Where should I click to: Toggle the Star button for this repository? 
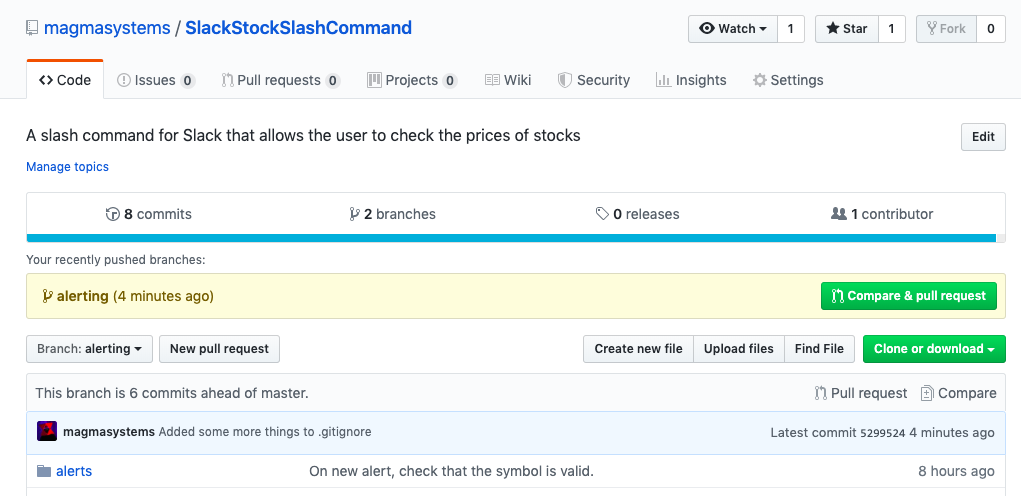[x=847, y=29]
